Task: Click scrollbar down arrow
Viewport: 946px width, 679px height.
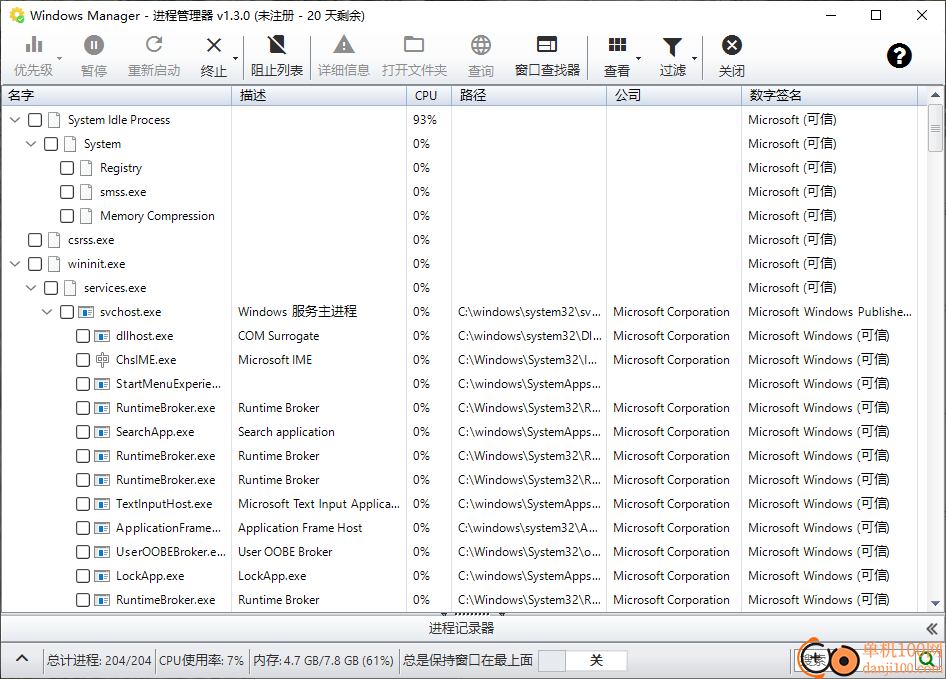Action: click(935, 603)
